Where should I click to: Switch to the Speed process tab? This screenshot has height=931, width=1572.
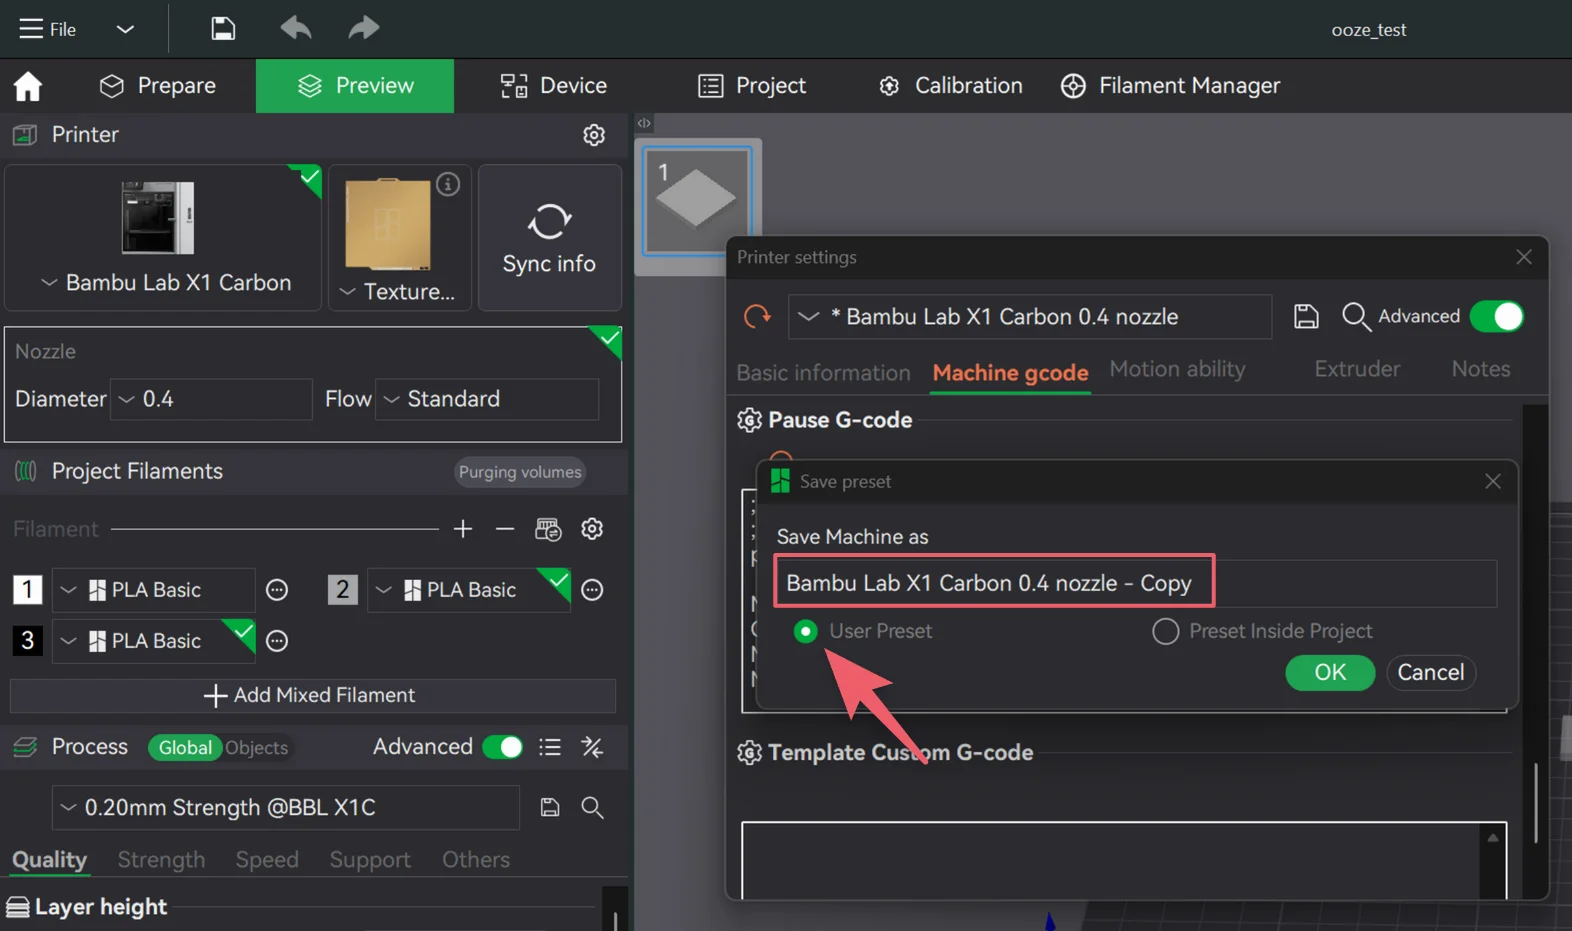267,860
